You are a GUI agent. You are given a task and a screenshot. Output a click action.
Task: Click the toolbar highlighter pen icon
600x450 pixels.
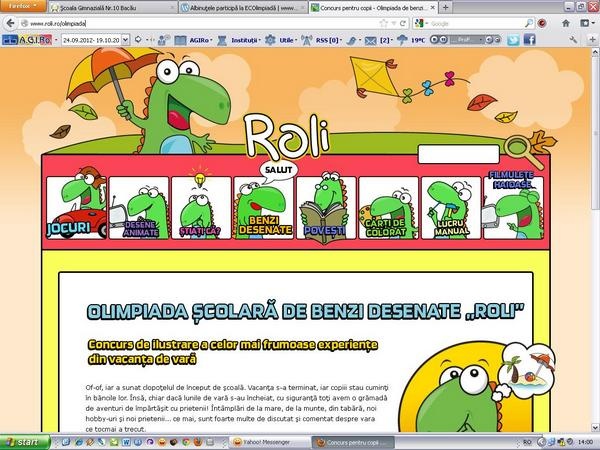click(351, 40)
